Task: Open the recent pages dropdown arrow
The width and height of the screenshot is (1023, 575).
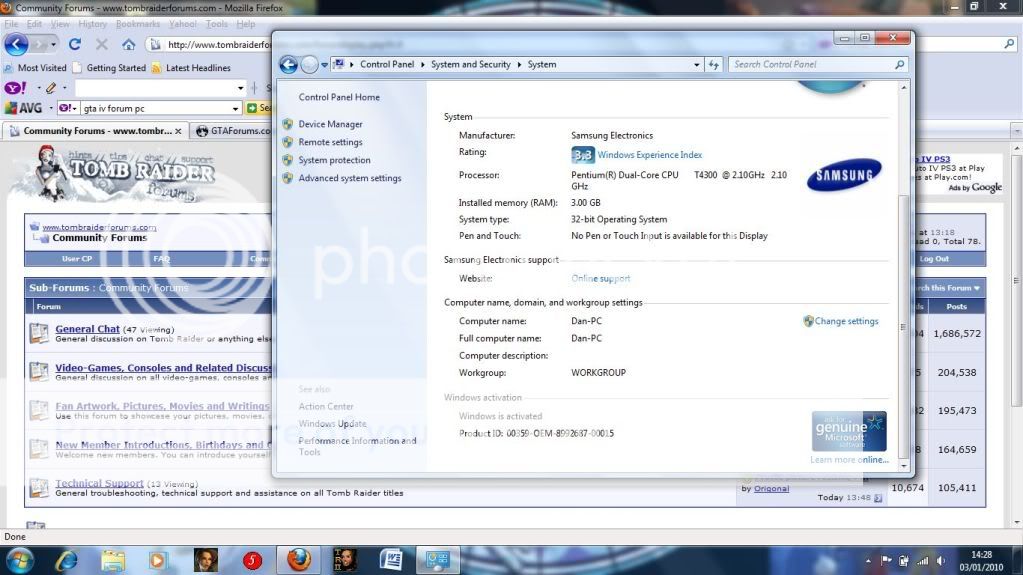Action: tap(323, 65)
